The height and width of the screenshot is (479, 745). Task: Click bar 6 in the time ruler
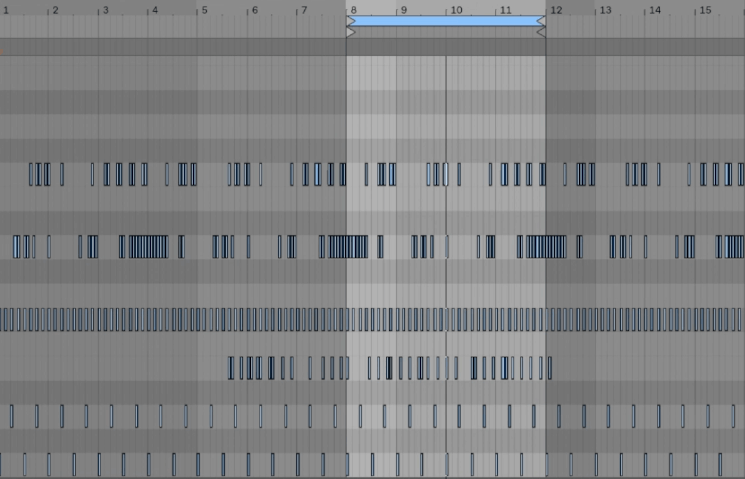(x=255, y=10)
